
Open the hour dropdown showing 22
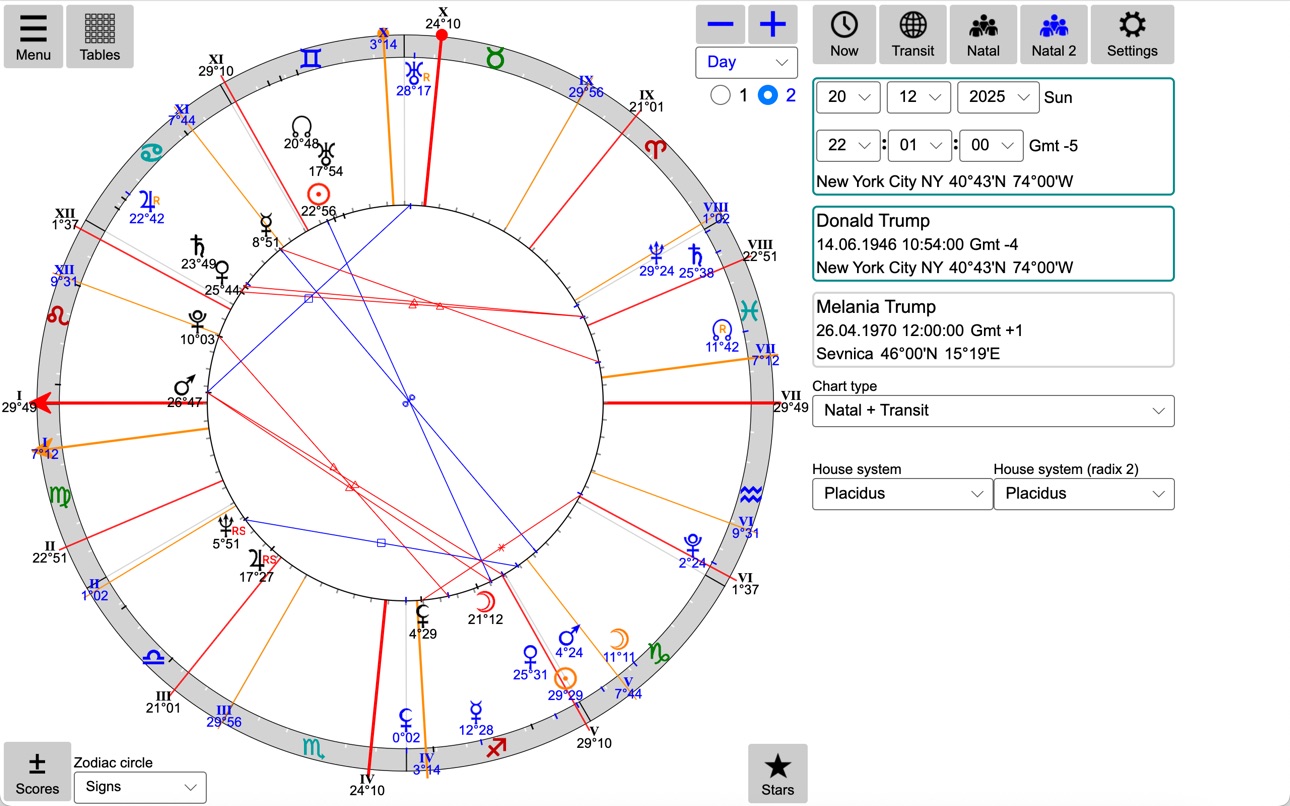(x=848, y=145)
